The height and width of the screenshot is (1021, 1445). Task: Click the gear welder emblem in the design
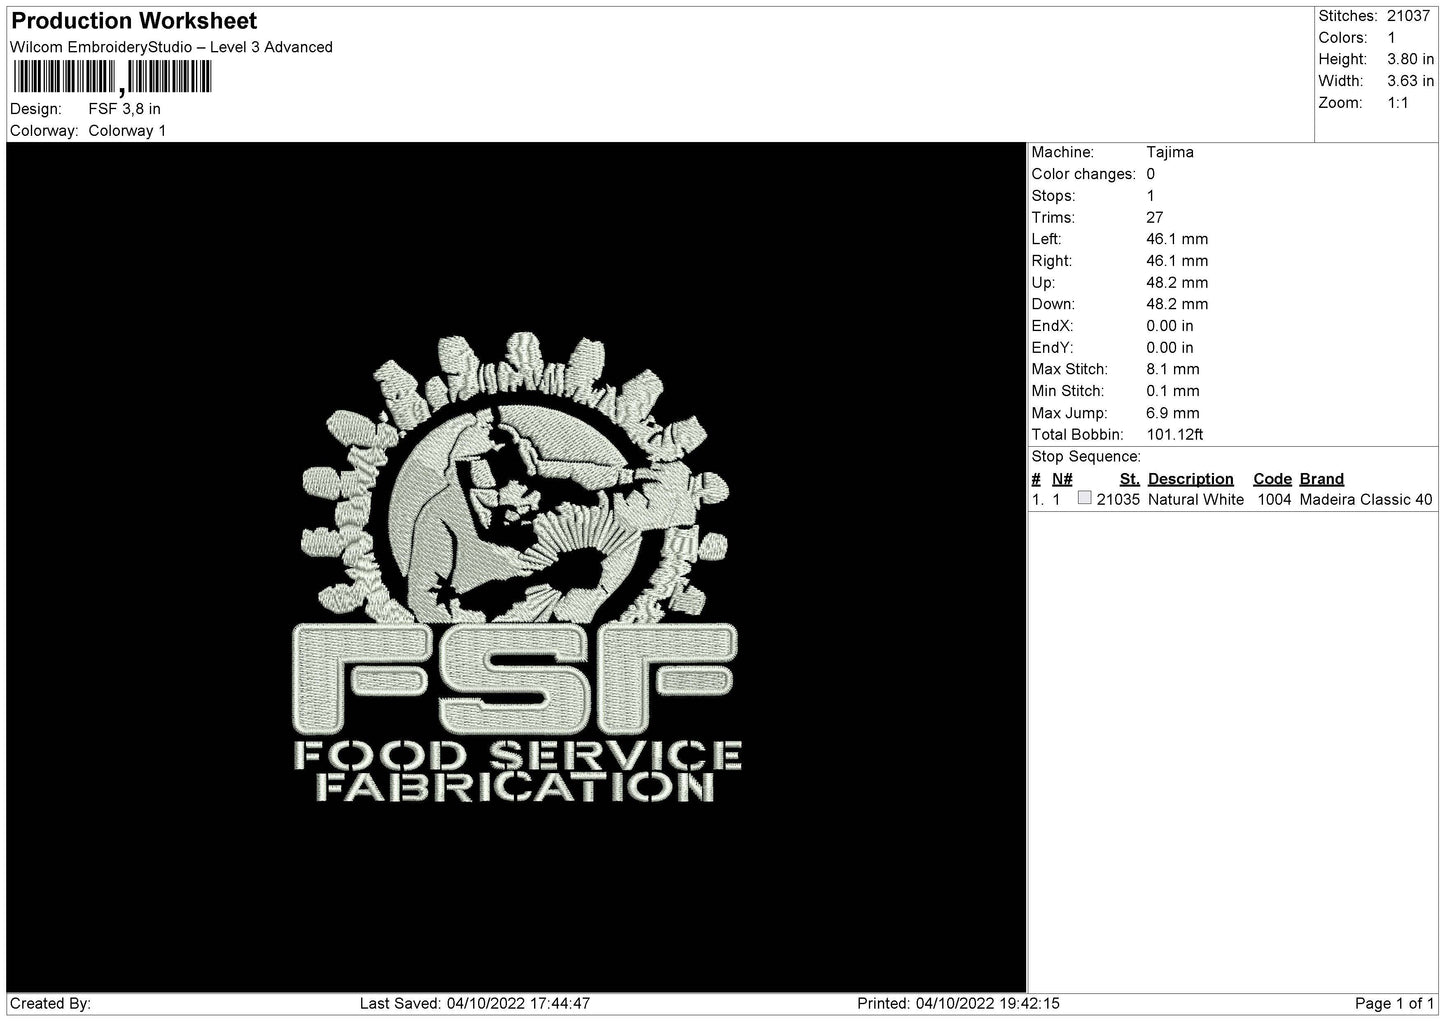coord(516,478)
